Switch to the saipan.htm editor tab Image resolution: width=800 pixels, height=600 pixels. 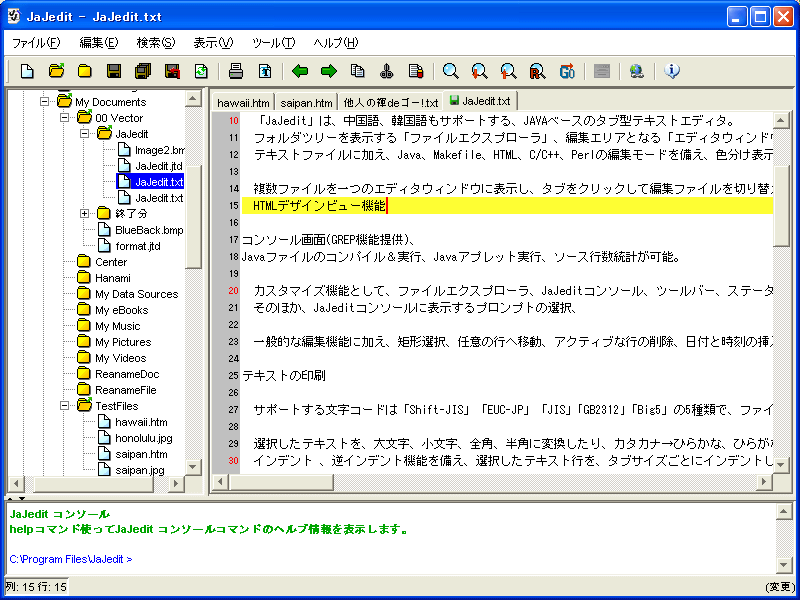coord(307,103)
